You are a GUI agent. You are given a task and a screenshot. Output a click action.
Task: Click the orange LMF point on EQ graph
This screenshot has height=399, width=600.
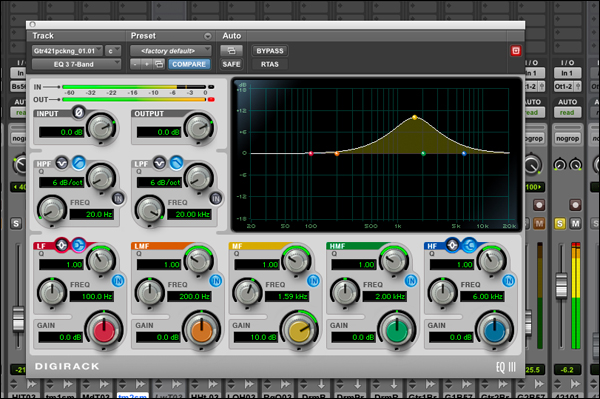(x=337, y=154)
